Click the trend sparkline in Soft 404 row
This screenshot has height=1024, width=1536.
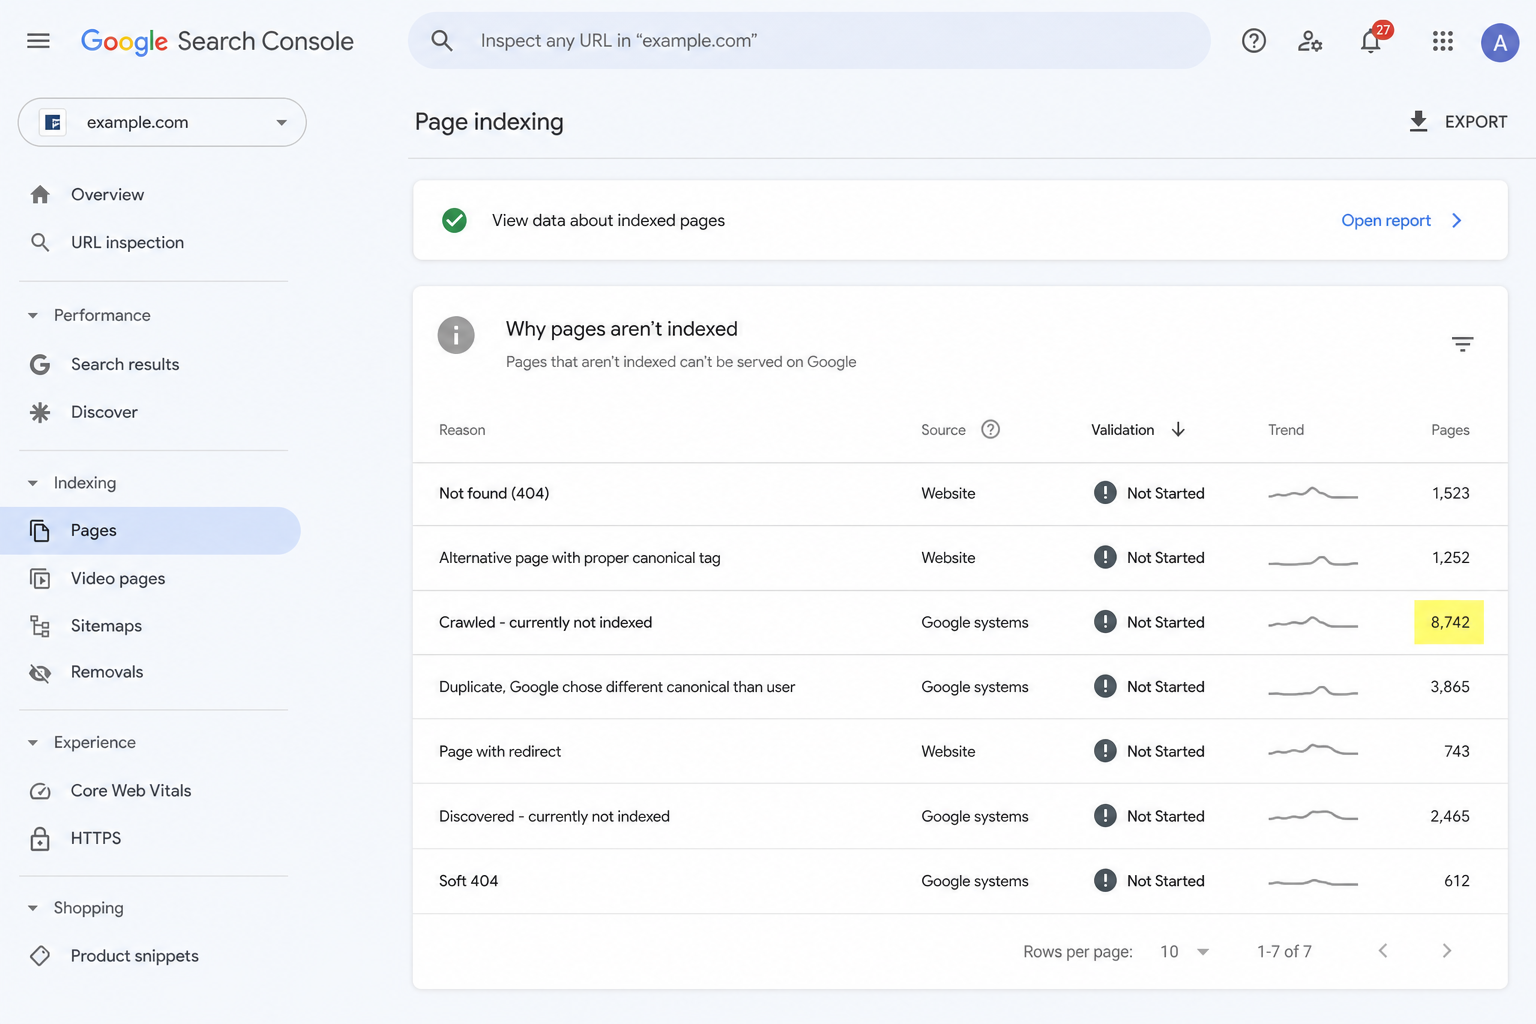tap(1313, 882)
